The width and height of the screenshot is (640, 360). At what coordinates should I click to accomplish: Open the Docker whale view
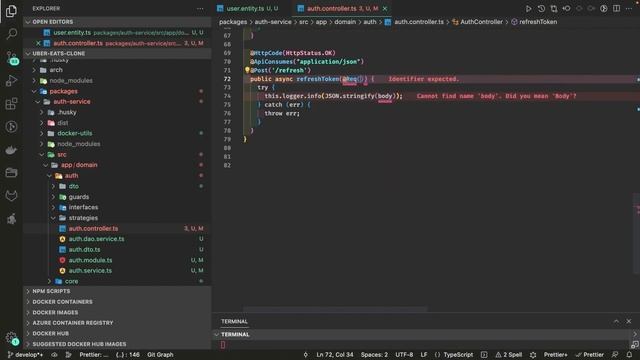pos(11,150)
